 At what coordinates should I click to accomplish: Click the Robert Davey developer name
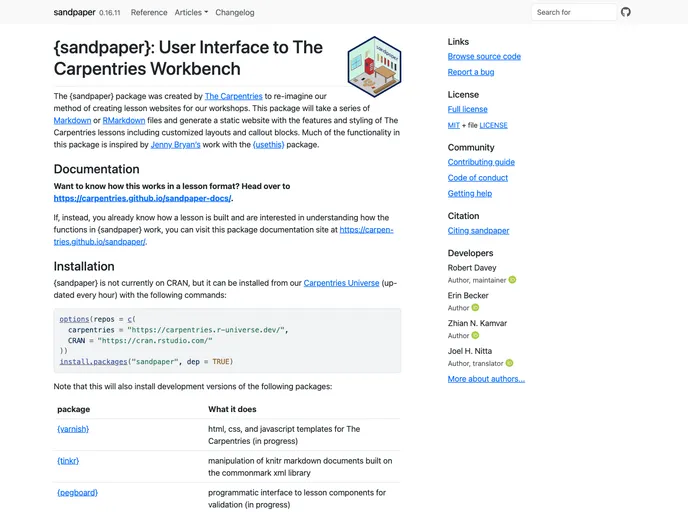472,268
